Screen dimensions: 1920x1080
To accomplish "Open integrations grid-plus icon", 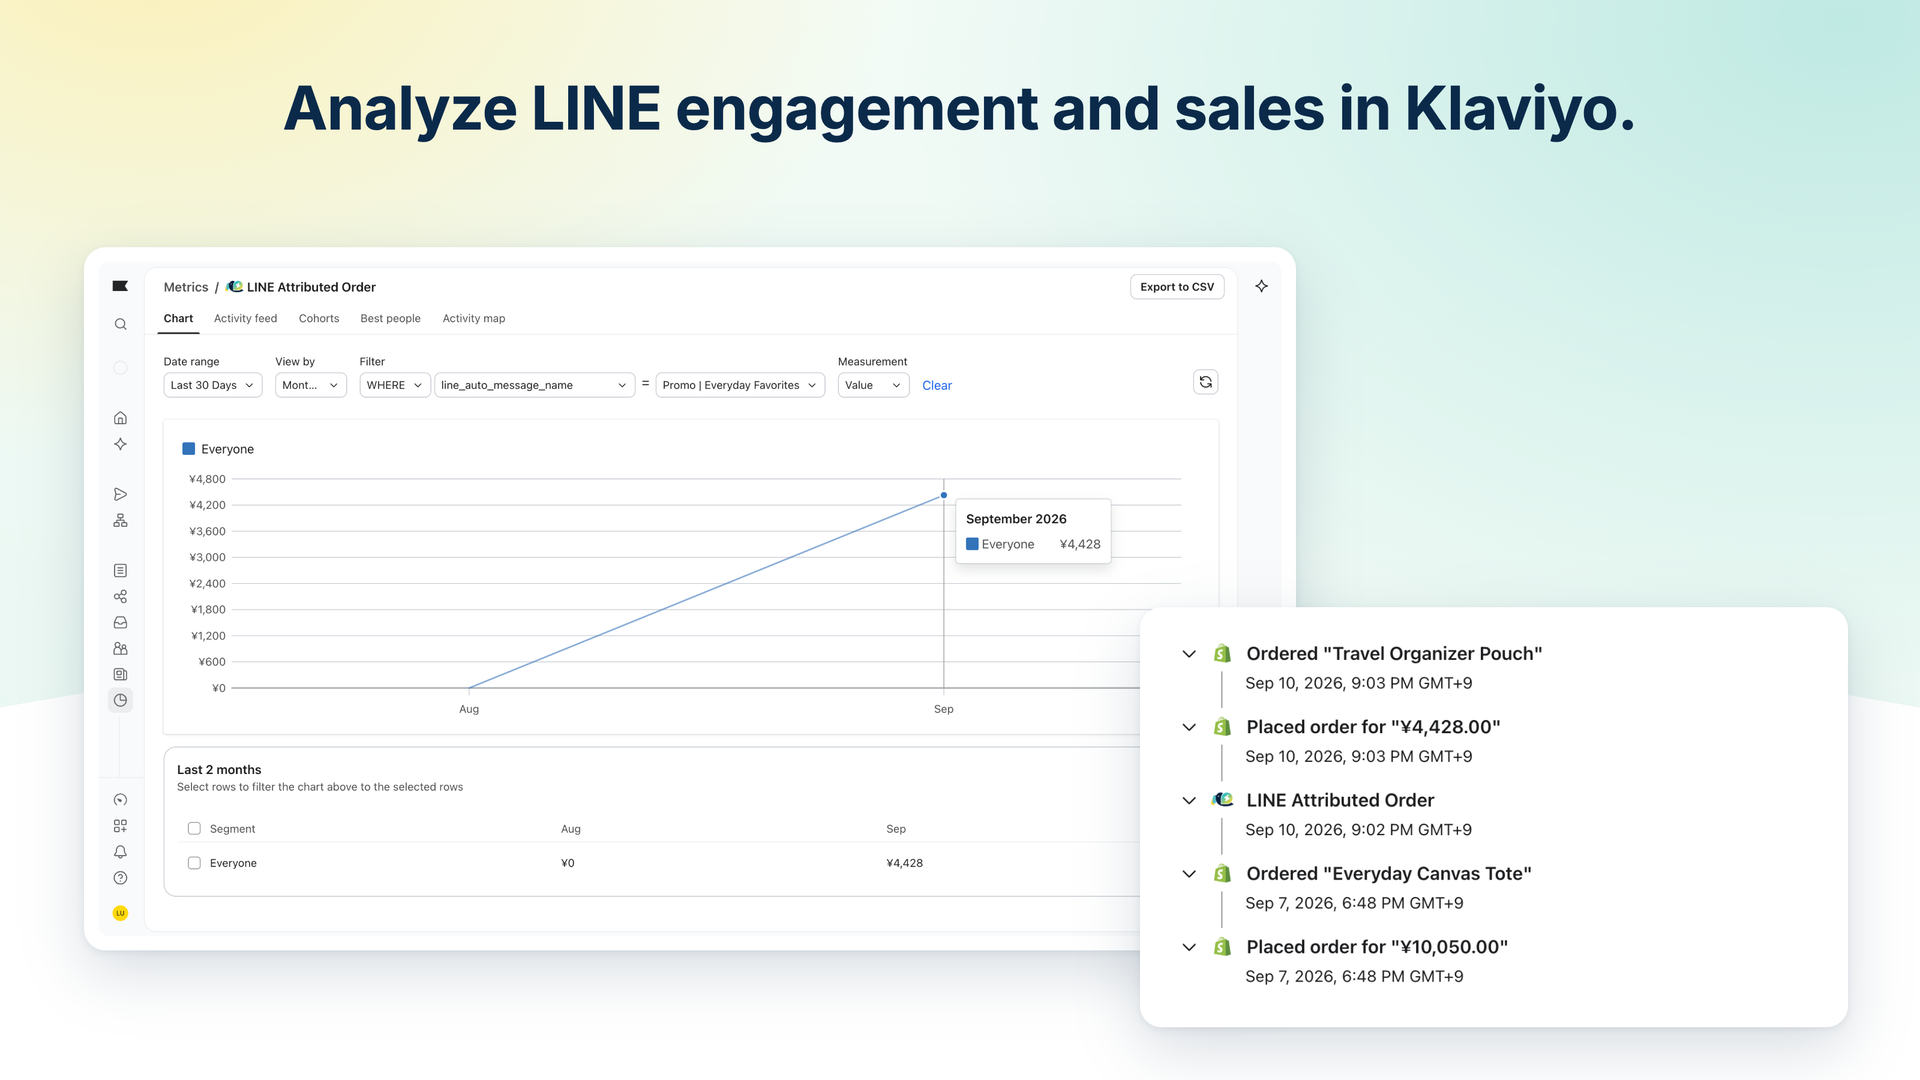I will tap(120, 826).
